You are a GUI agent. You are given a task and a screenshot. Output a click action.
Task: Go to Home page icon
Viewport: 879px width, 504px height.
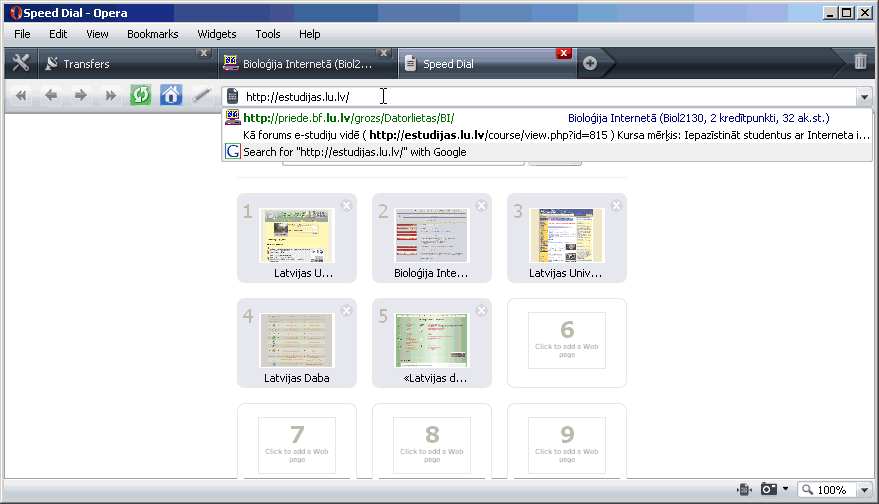pos(171,95)
